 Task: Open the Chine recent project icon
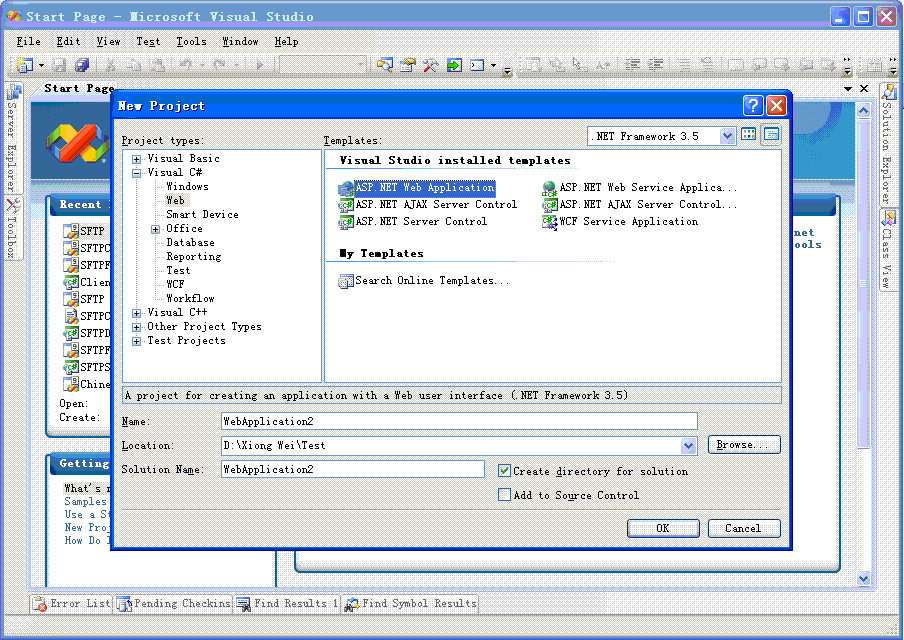(x=71, y=384)
